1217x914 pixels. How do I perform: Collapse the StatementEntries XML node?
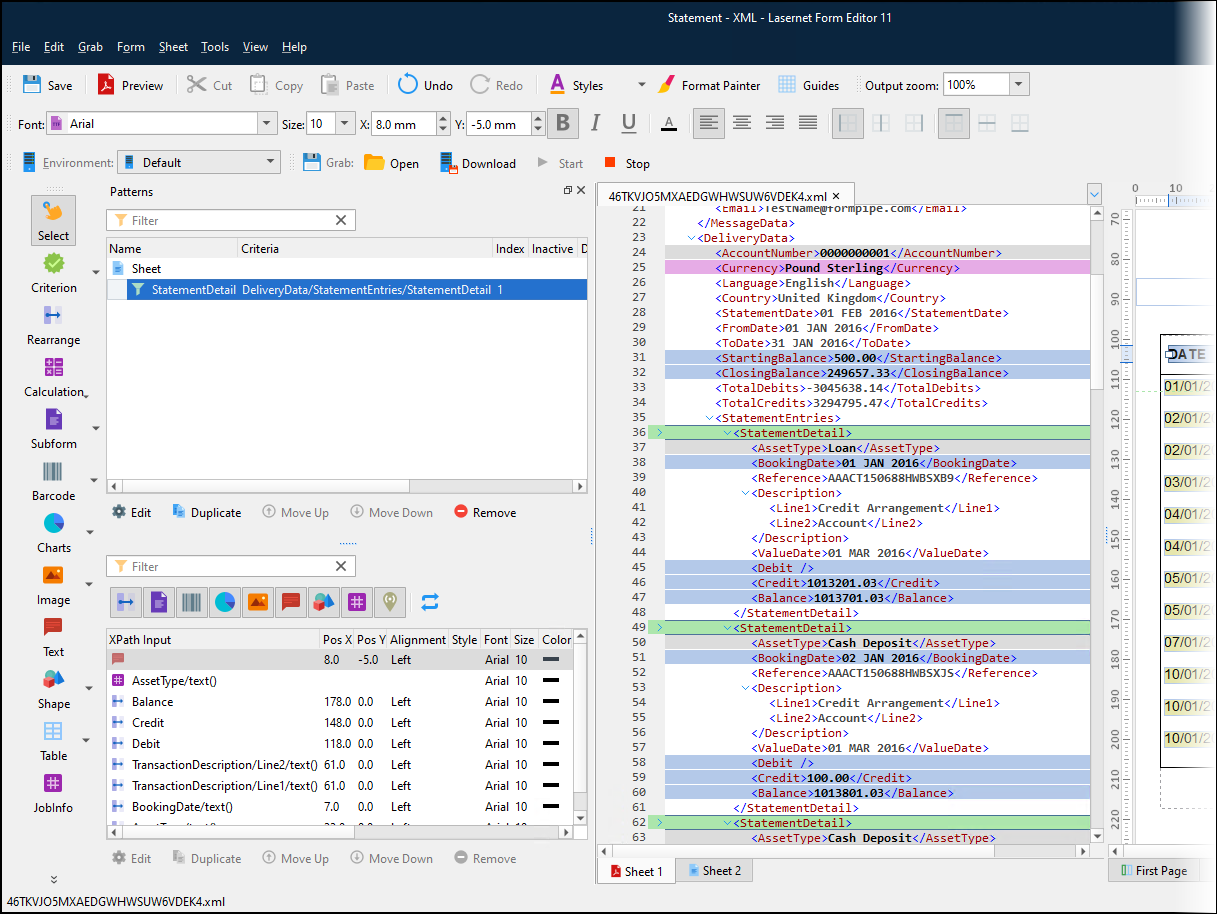(x=708, y=418)
